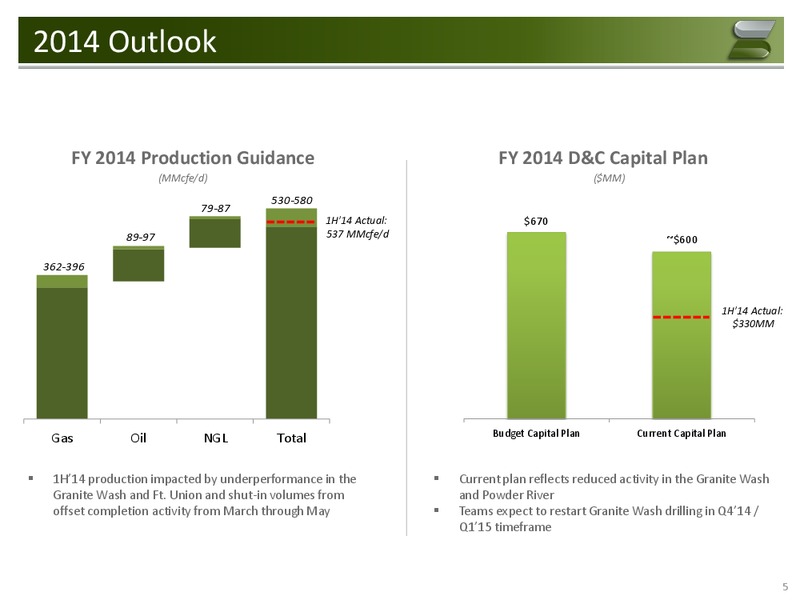Screen dimensions: 800x600
Task: Click the "530-580" data label
Action: (x=291, y=200)
